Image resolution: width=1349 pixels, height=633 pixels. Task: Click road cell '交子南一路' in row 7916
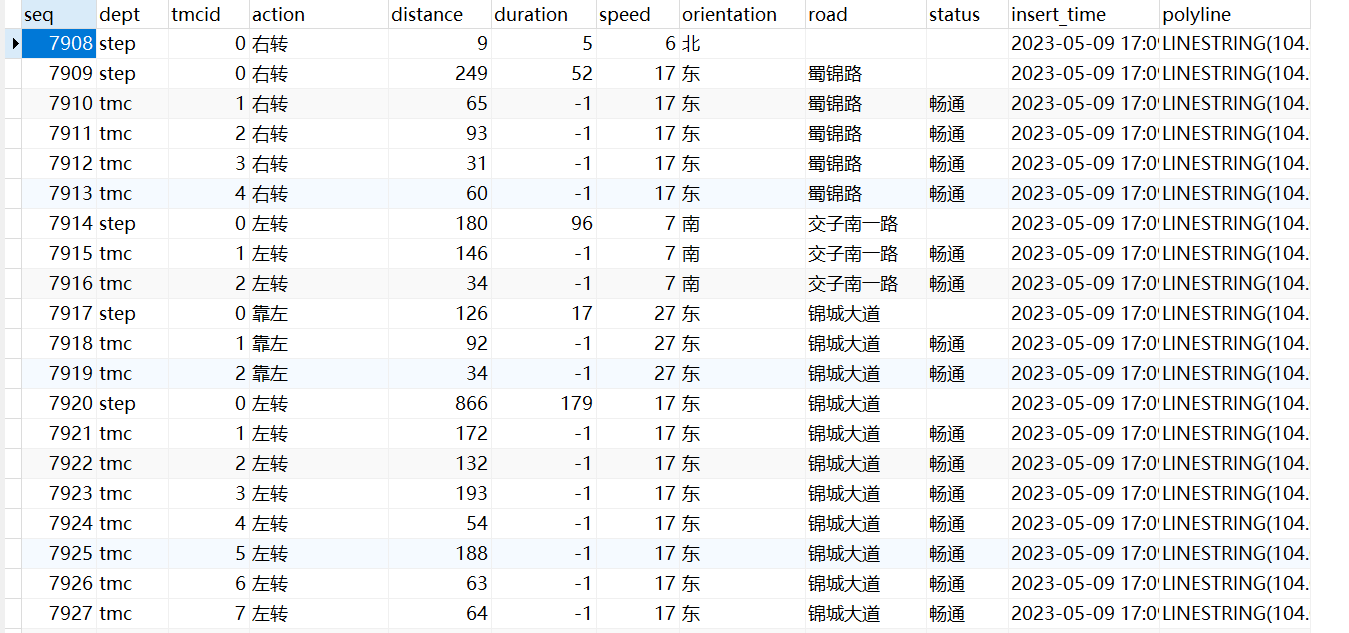(x=866, y=284)
